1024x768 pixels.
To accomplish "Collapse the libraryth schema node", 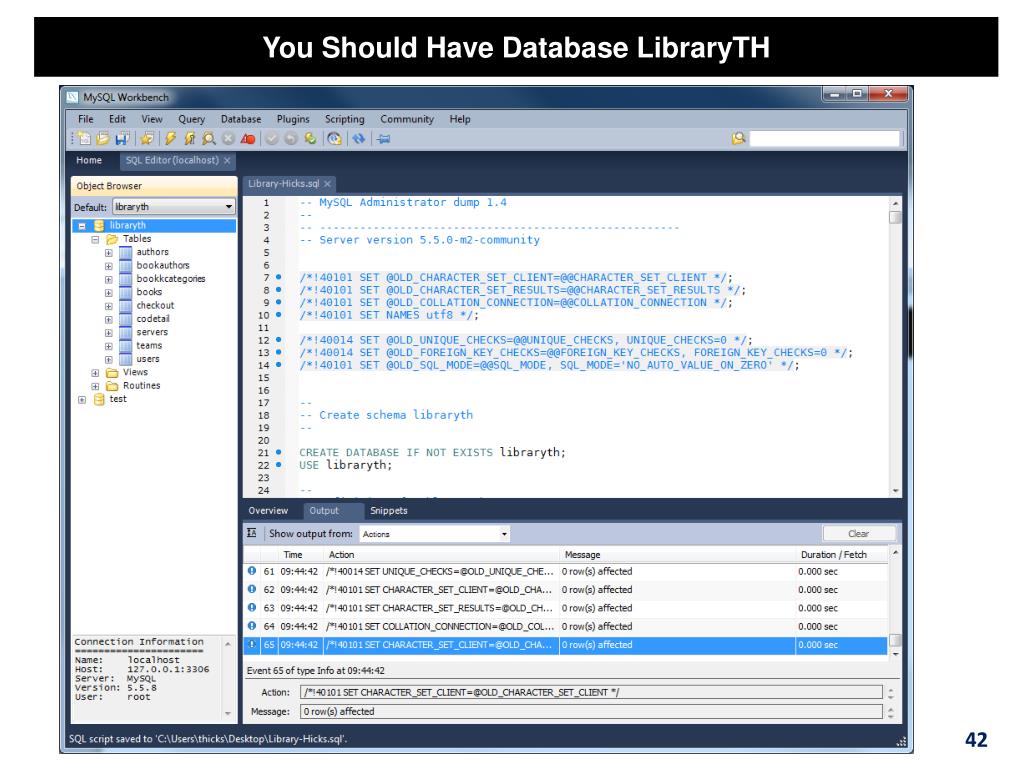I will [82, 226].
